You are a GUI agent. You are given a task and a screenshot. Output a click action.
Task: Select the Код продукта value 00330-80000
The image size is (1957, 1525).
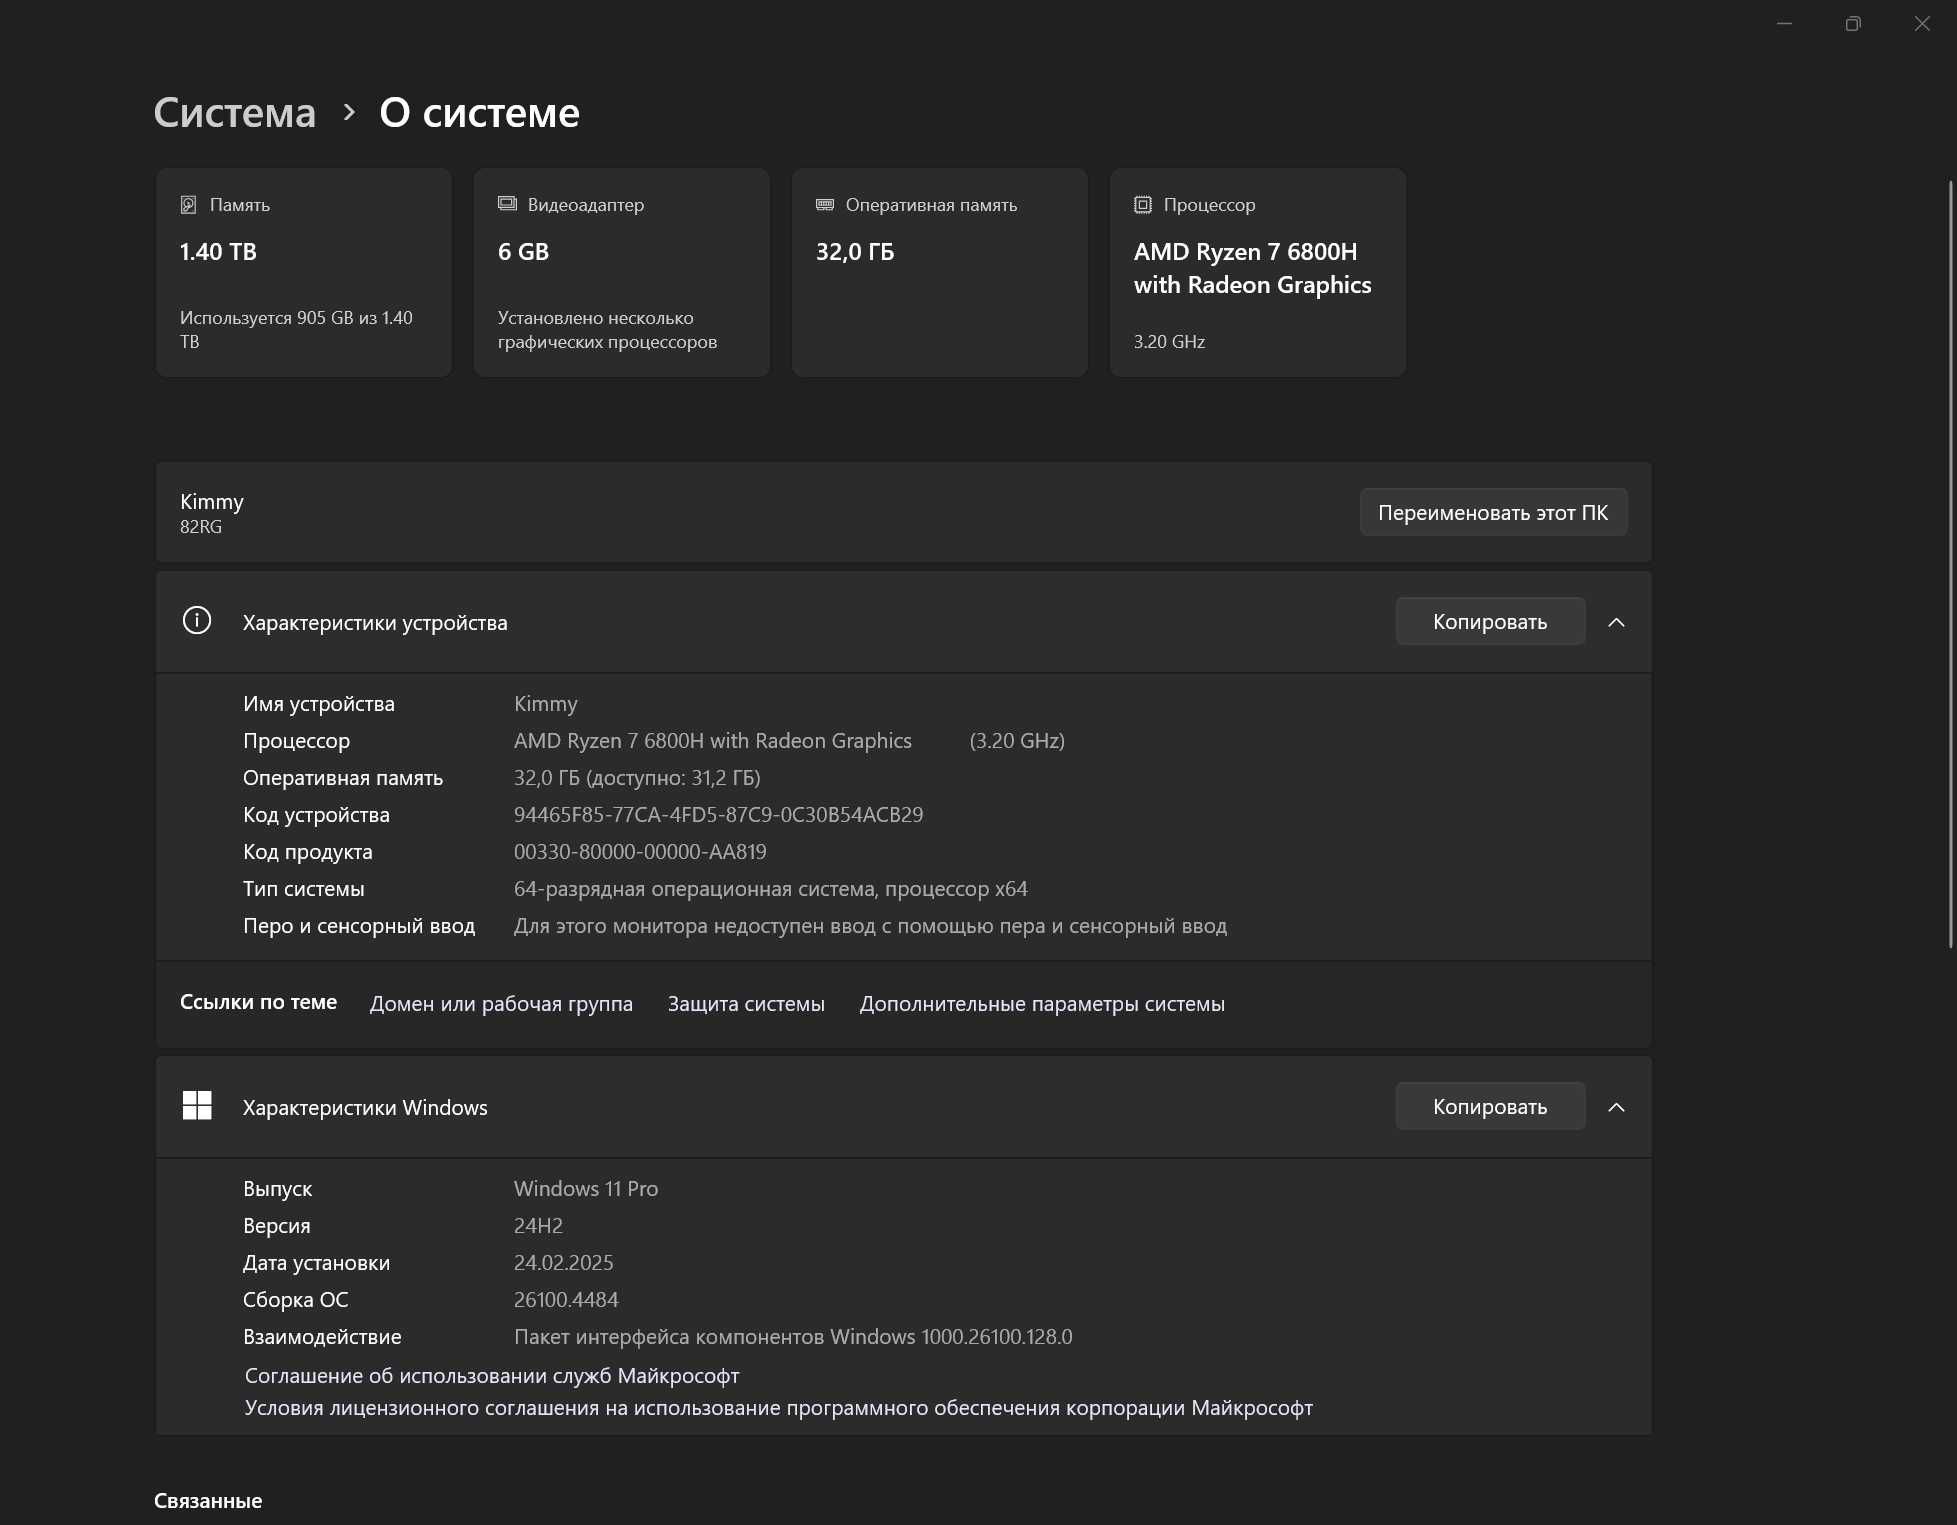pos(640,852)
